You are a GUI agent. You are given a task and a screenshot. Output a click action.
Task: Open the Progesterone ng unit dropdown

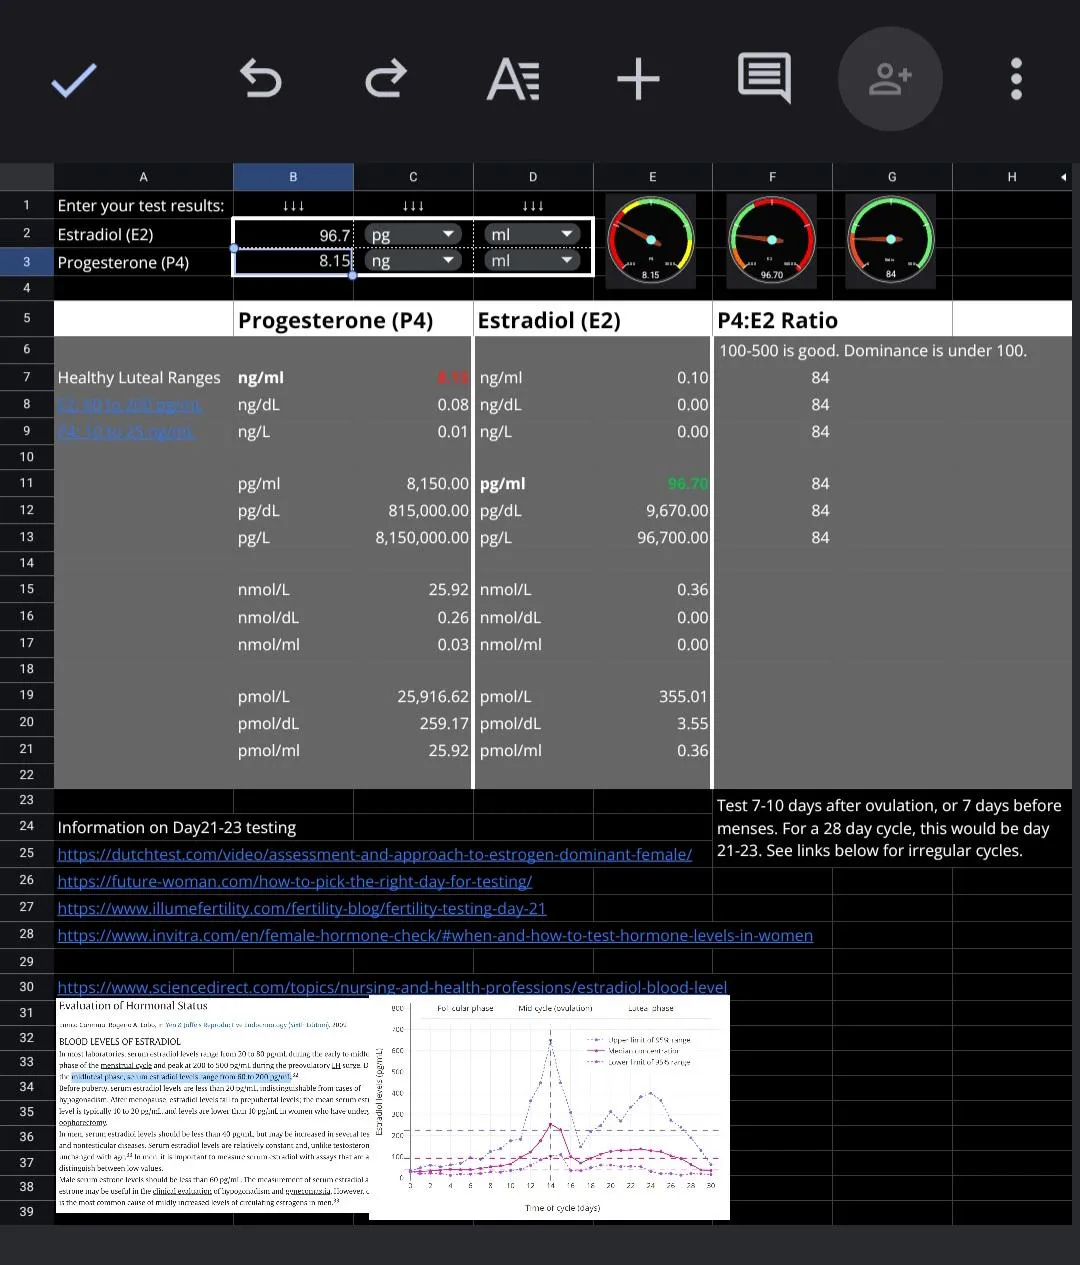[413, 260]
